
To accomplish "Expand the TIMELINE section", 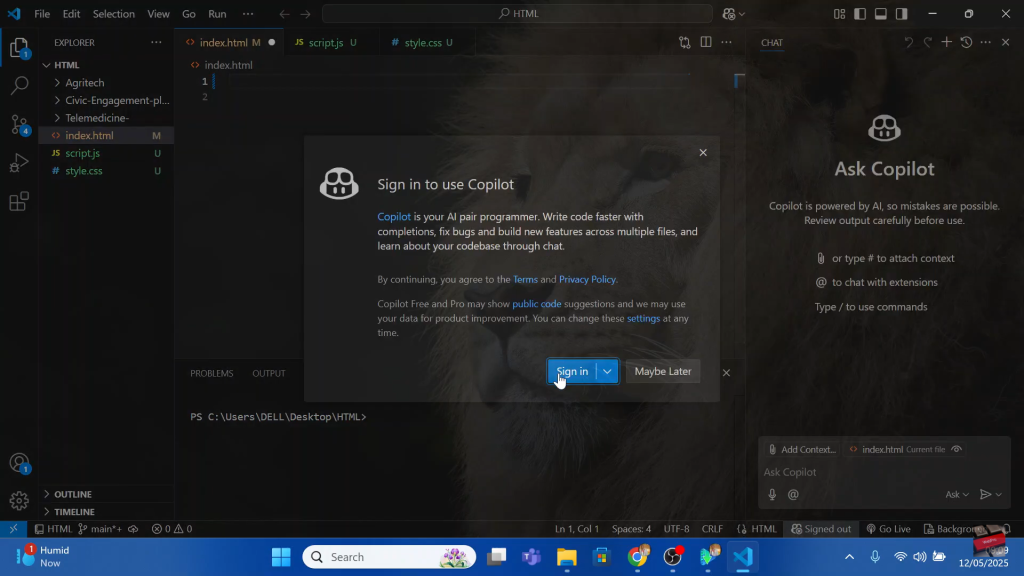I will point(104,512).
